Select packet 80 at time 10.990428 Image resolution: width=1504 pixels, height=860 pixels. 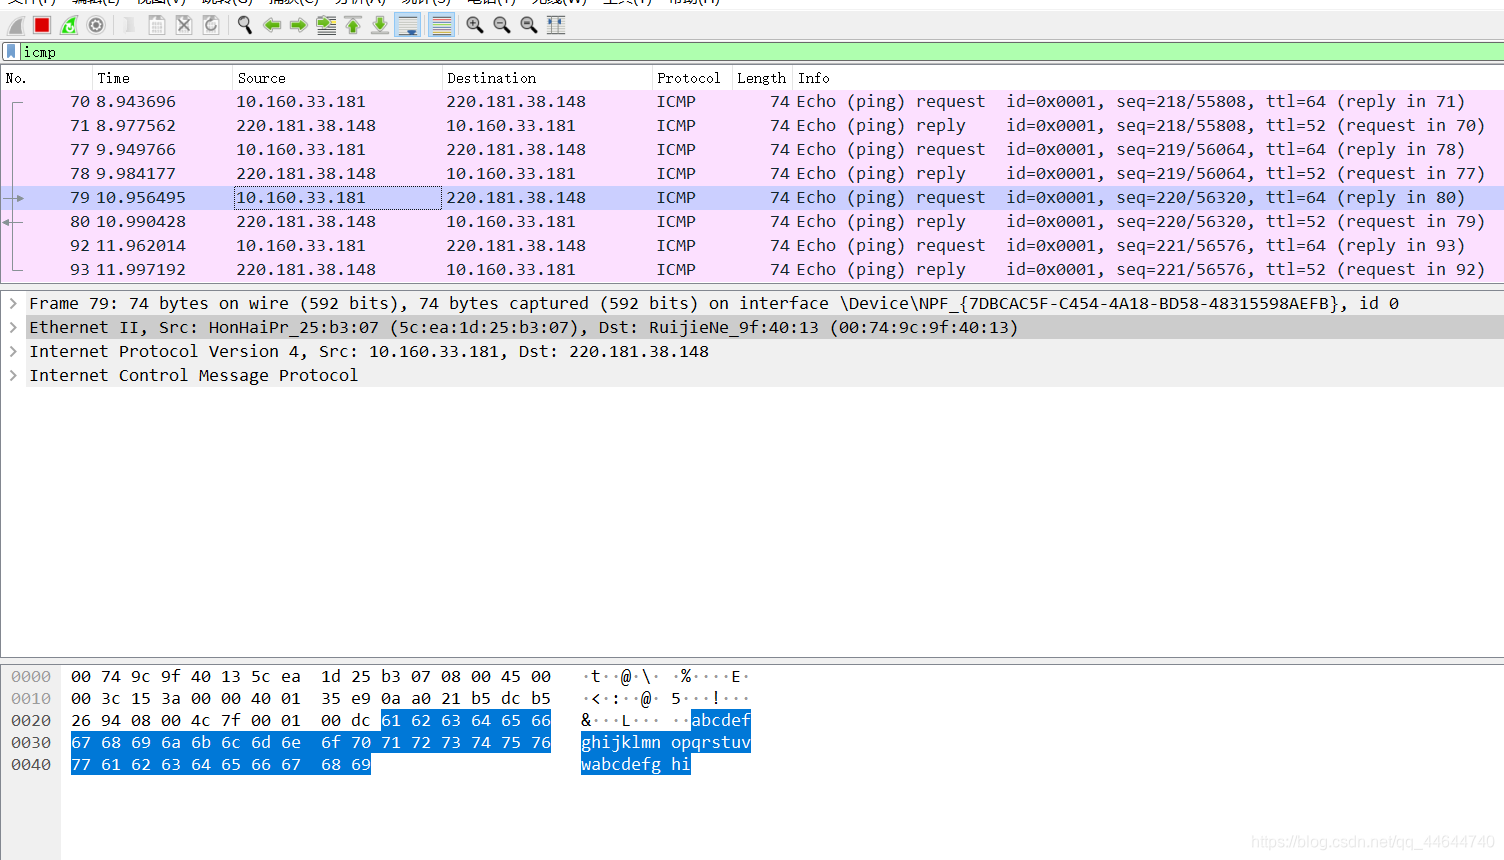click(752, 222)
